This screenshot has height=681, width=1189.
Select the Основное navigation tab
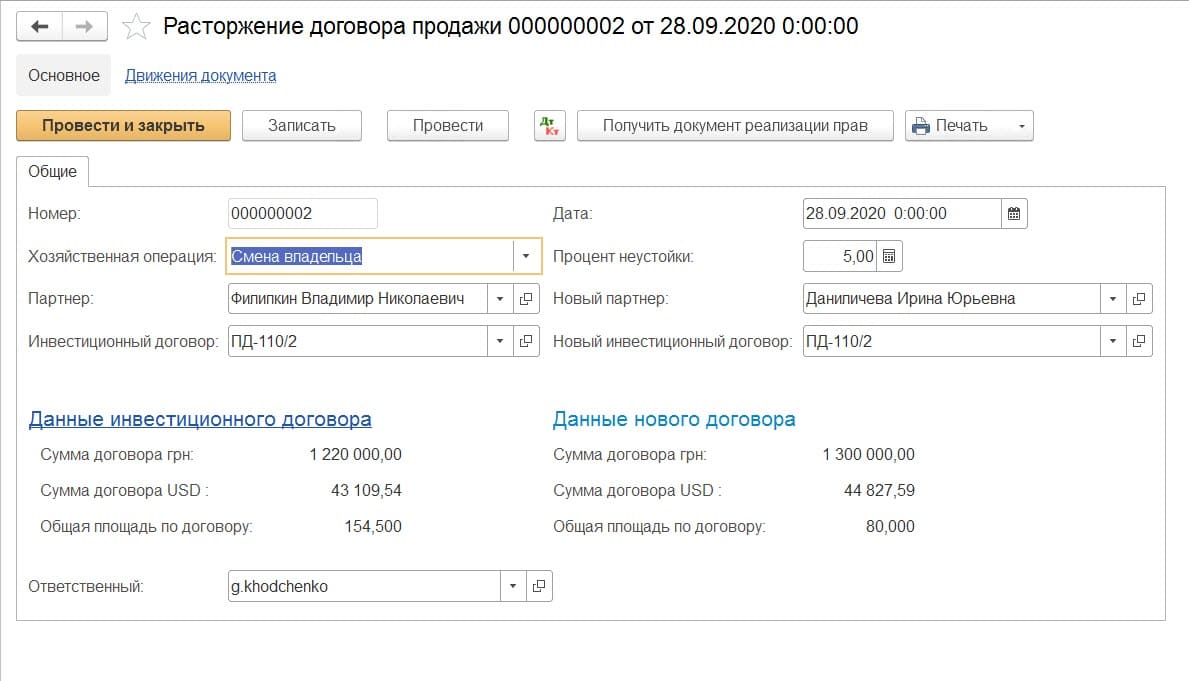[x=64, y=75]
